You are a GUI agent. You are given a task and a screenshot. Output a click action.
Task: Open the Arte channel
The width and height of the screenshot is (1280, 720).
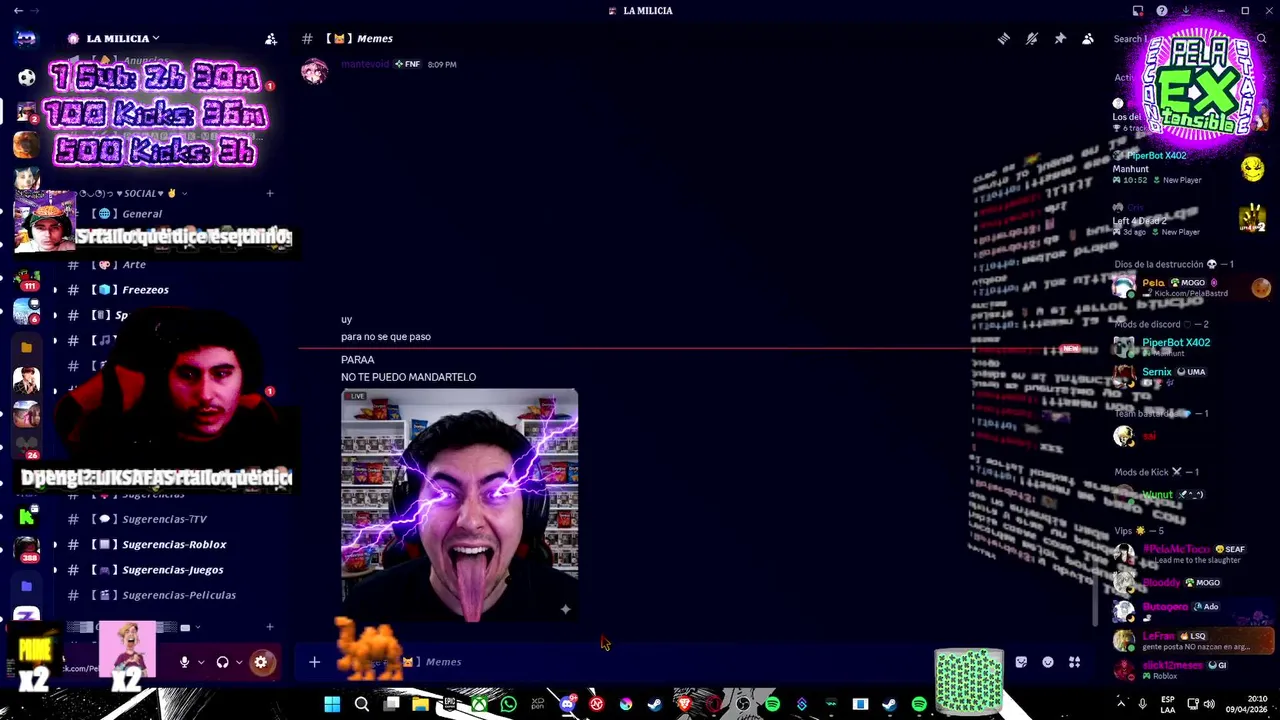click(170, 265)
